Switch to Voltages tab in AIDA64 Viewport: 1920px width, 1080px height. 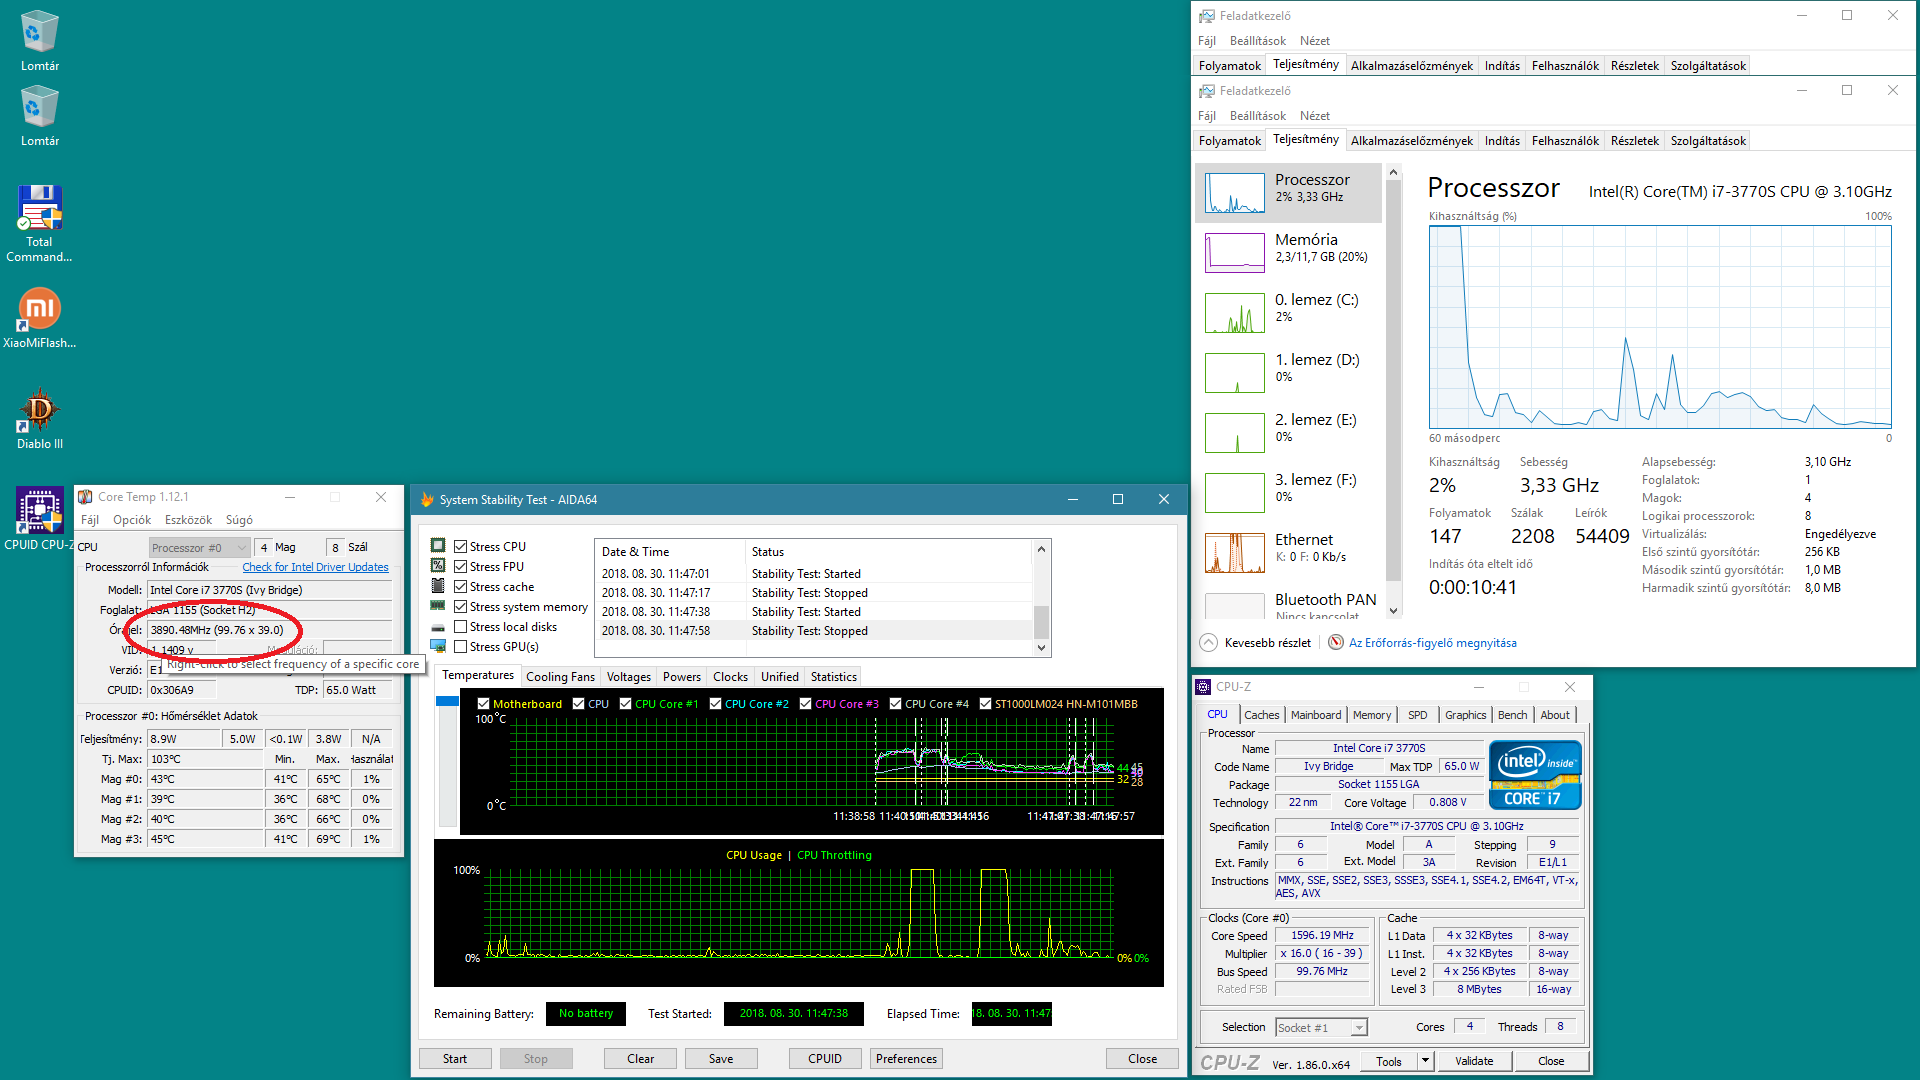(628, 677)
